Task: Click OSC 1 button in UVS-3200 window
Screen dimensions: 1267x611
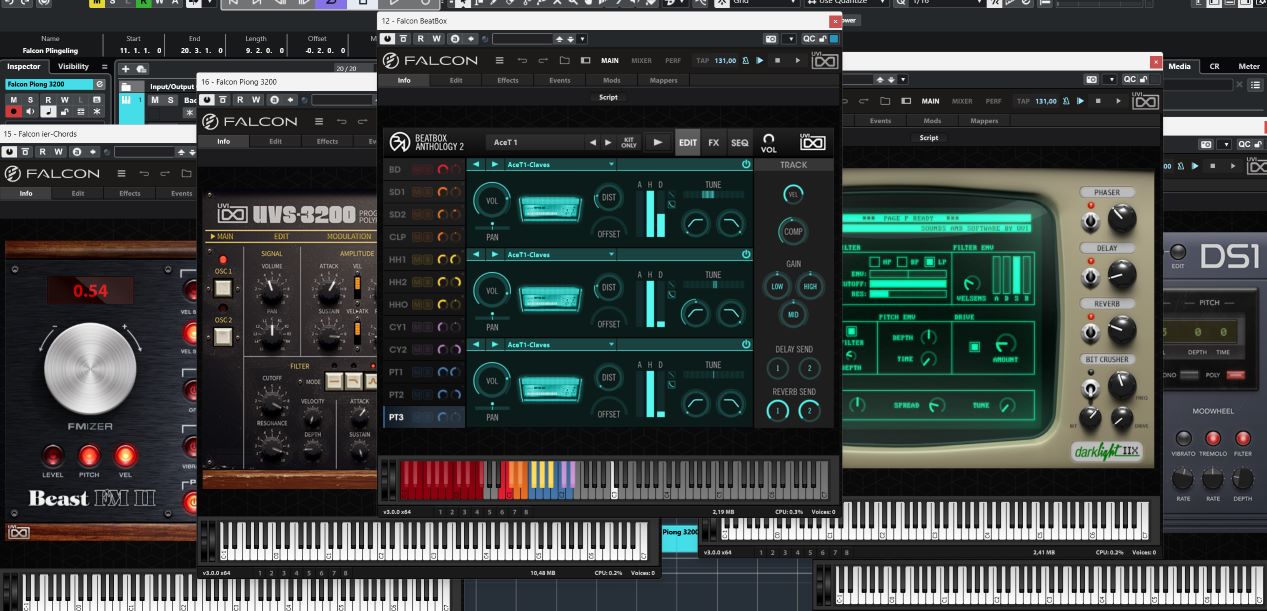Action: coord(223,290)
